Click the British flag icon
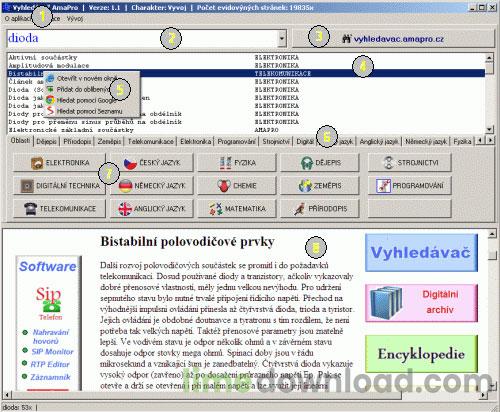Image resolution: width=500 pixels, height=412 pixels. [125, 209]
